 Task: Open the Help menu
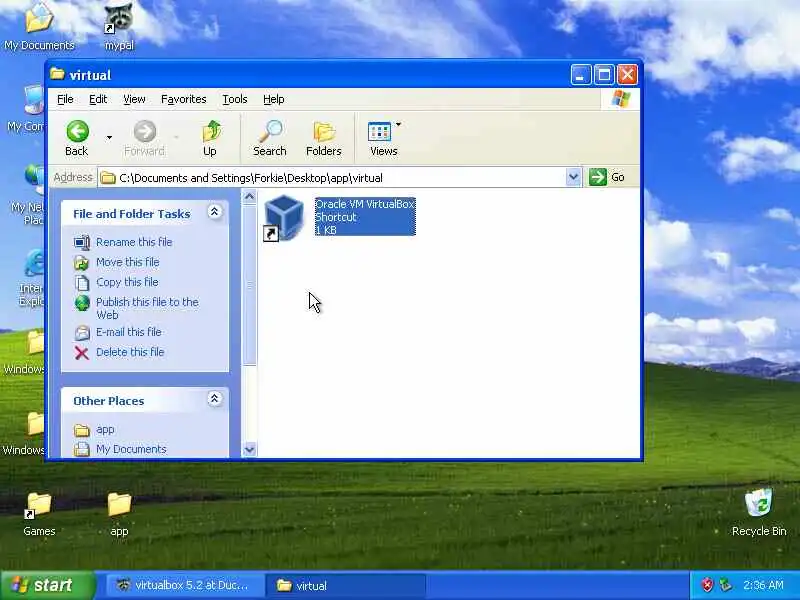coord(273,99)
